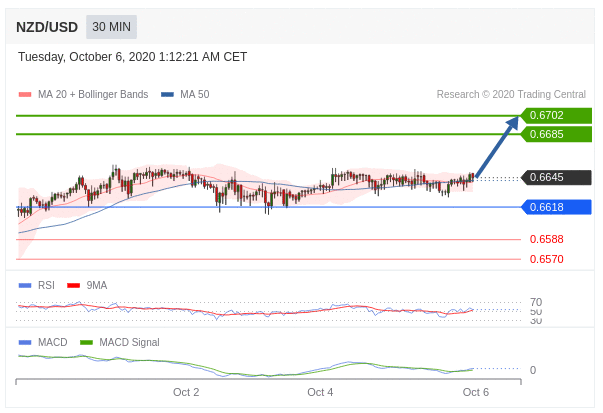Click the MA 20 + Bollinger Bands swatch
Viewport: 603px width, 413px height.
pyautogui.click(x=25, y=95)
